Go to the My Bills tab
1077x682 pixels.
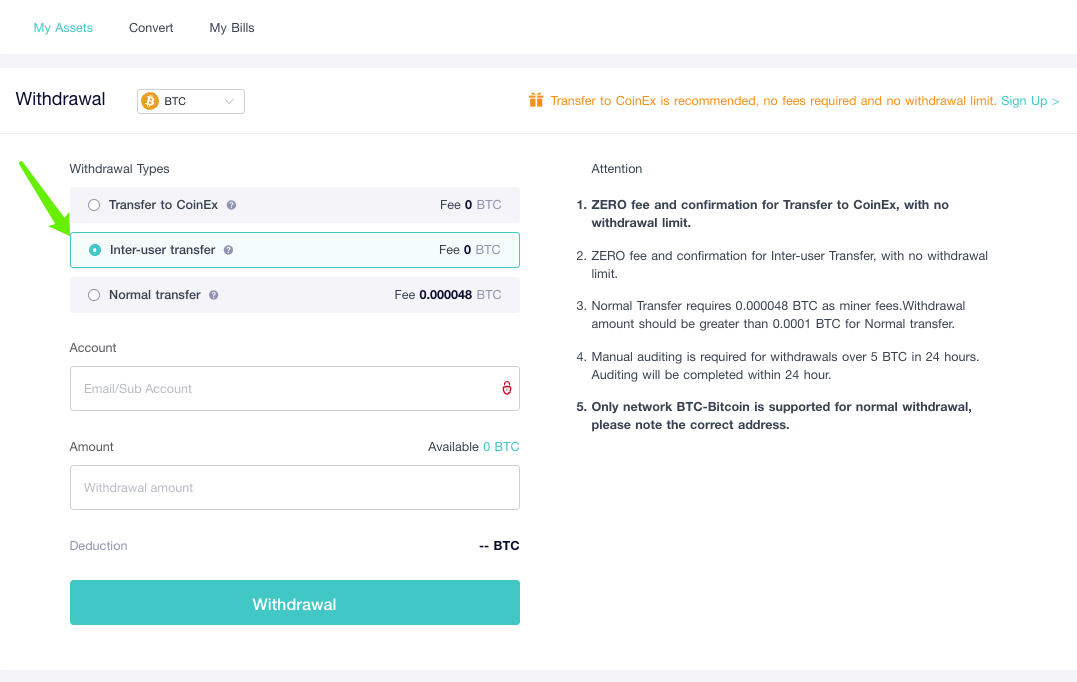(x=232, y=27)
